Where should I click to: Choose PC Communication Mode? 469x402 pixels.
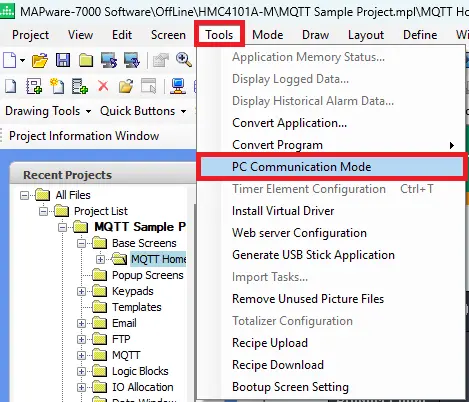point(331,167)
